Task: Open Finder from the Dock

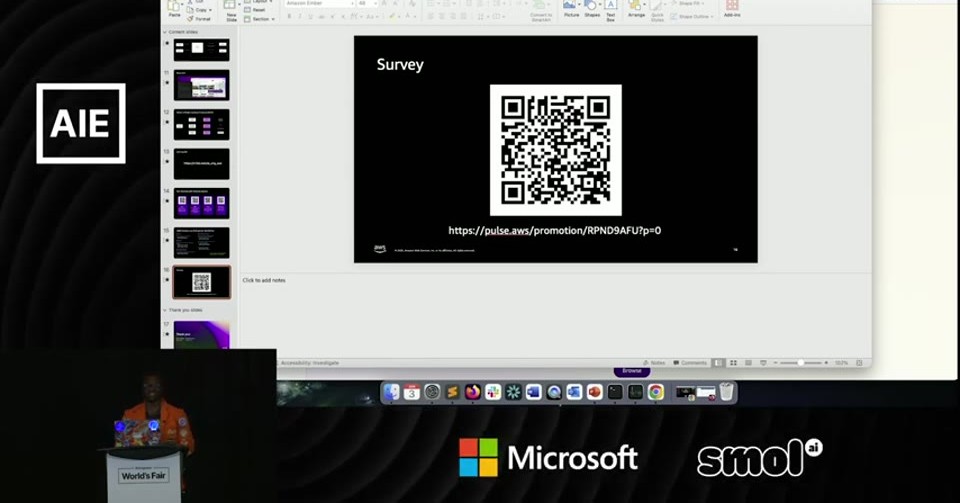Action: (x=392, y=392)
